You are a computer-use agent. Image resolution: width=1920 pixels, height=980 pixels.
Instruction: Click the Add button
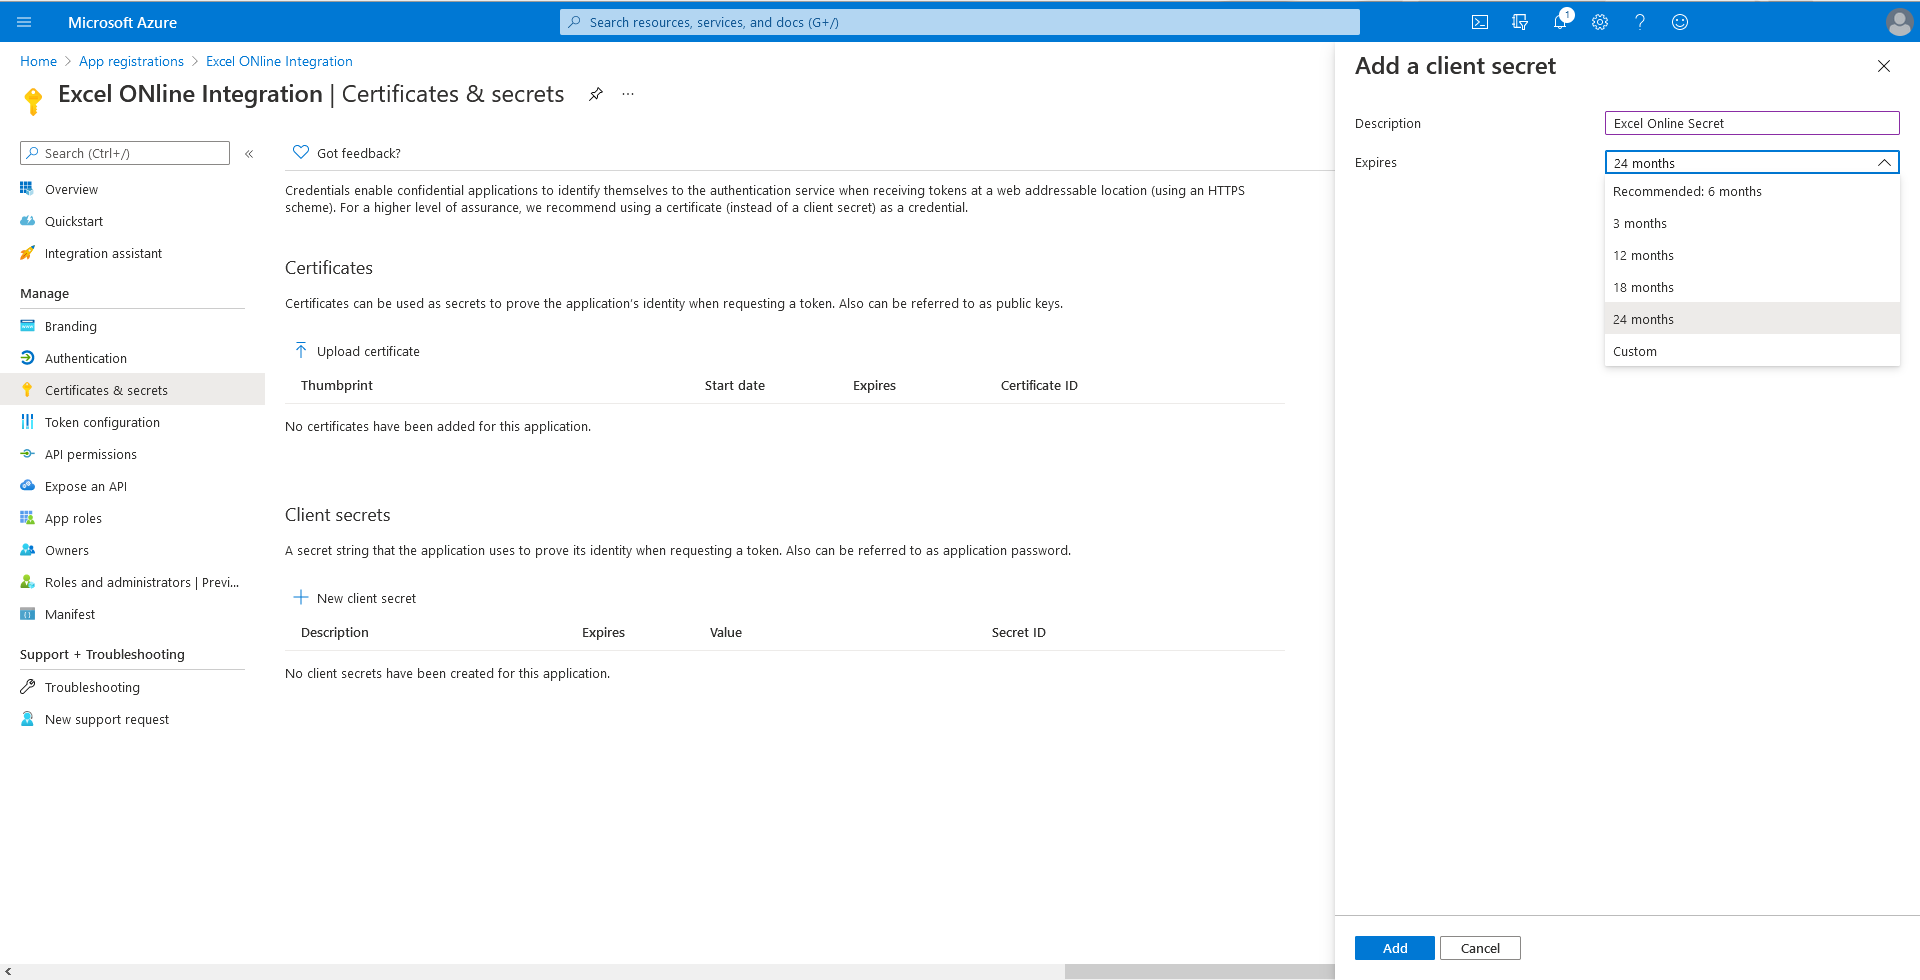[x=1394, y=948]
